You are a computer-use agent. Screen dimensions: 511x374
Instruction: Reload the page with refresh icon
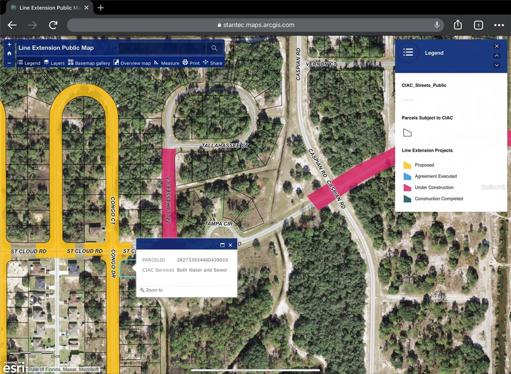click(53, 25)
